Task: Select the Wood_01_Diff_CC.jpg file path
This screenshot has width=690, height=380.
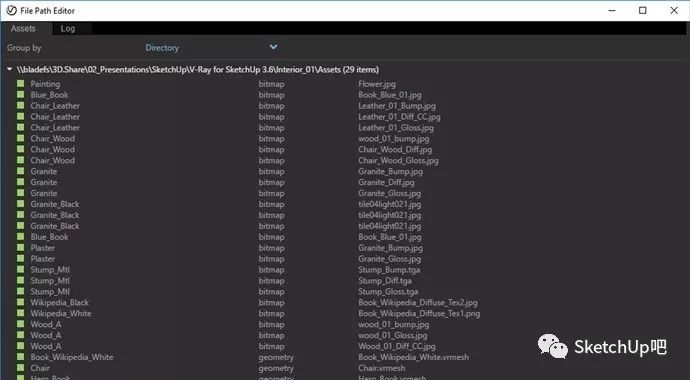Action: pos(396,346)
